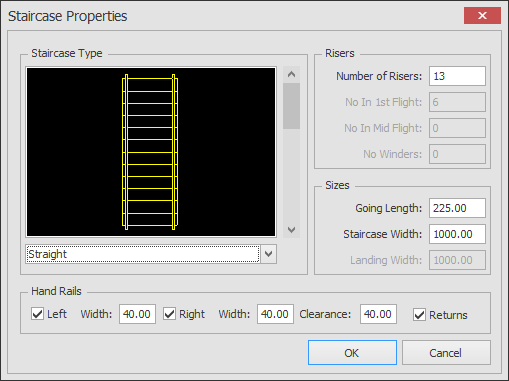Focus the Staircase Width field
The width and height of the screenshot is (509, 381).
point(457,234)
